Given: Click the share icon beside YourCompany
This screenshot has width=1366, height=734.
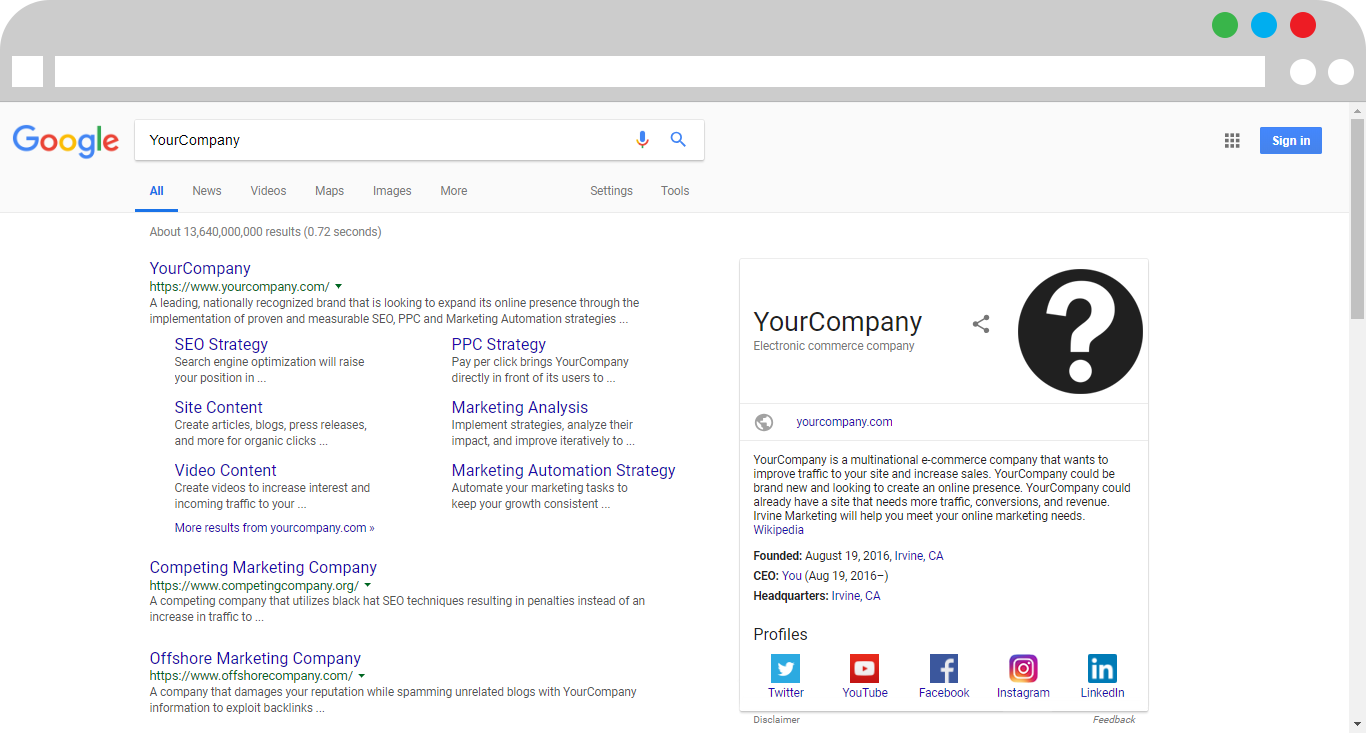Looking at the screenshot, I should pyautogui.click(x=981, y=324).
